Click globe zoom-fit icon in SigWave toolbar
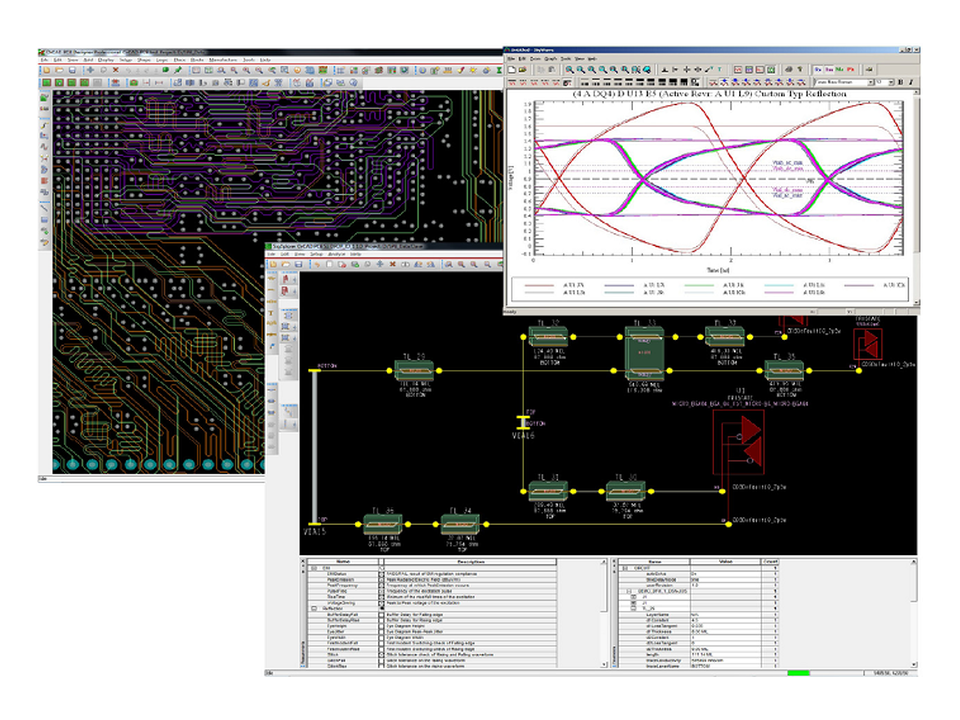Image resolution: width=960 pixels, height=720 pixels. (x=647, y=69)
